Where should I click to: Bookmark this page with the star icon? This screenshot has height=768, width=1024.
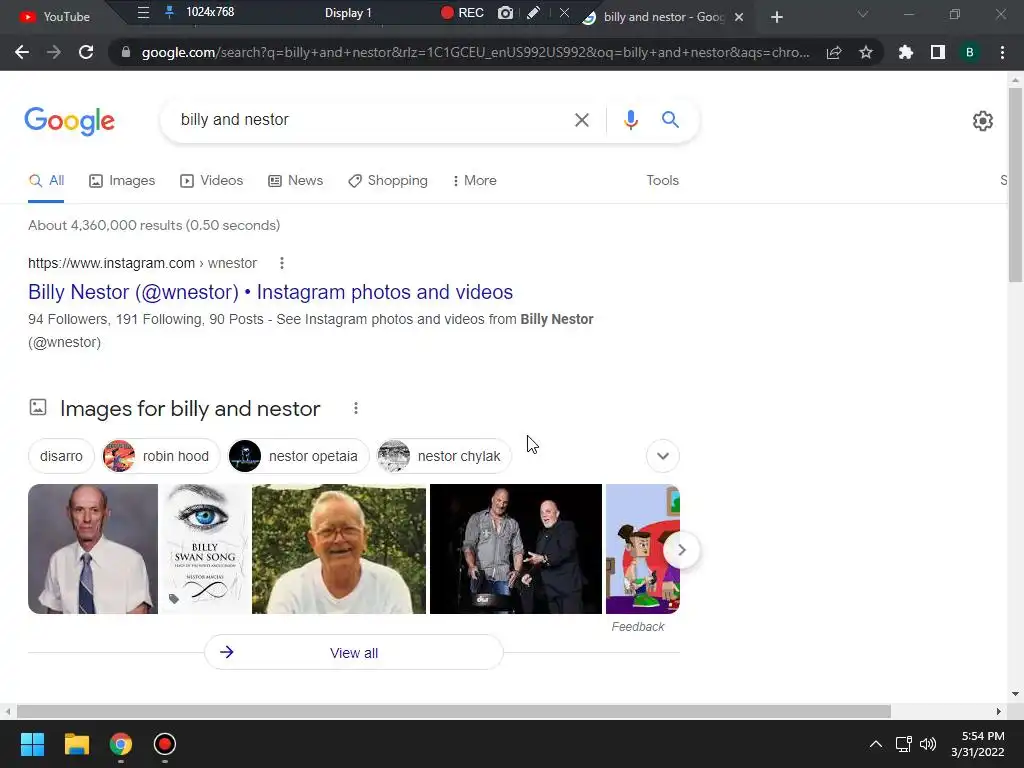click(866, 52)
